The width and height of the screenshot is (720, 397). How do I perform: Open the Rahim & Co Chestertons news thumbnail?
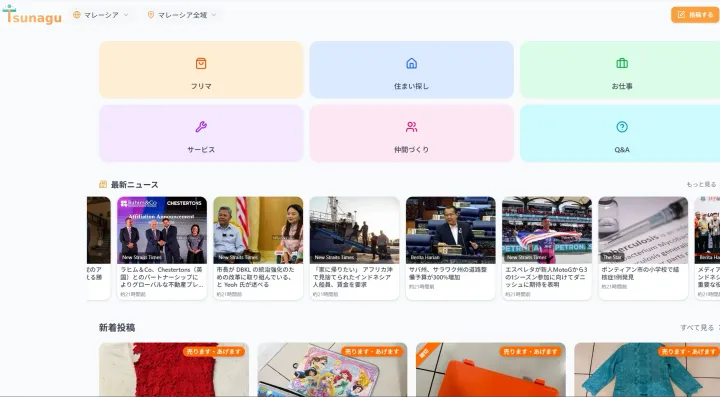(x=162, y=230)
